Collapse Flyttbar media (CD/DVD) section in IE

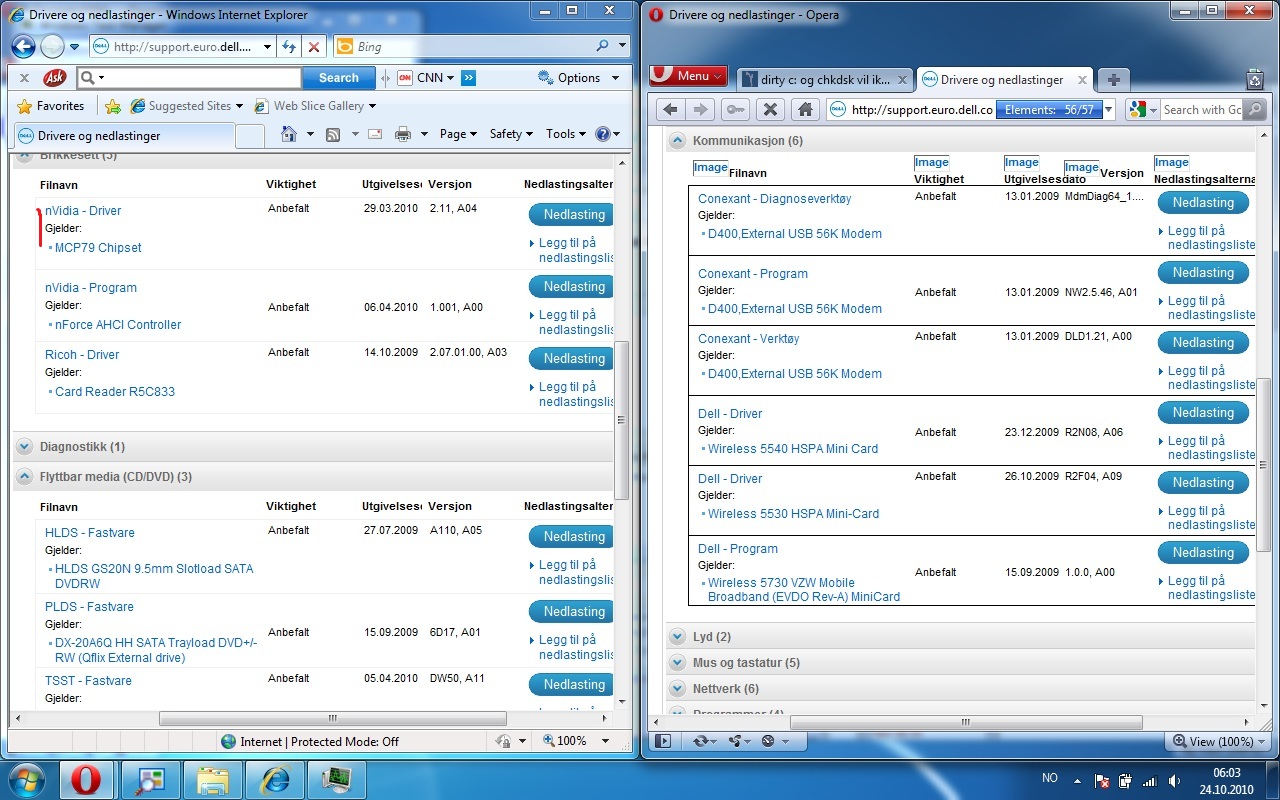click(x=25, y=477)
